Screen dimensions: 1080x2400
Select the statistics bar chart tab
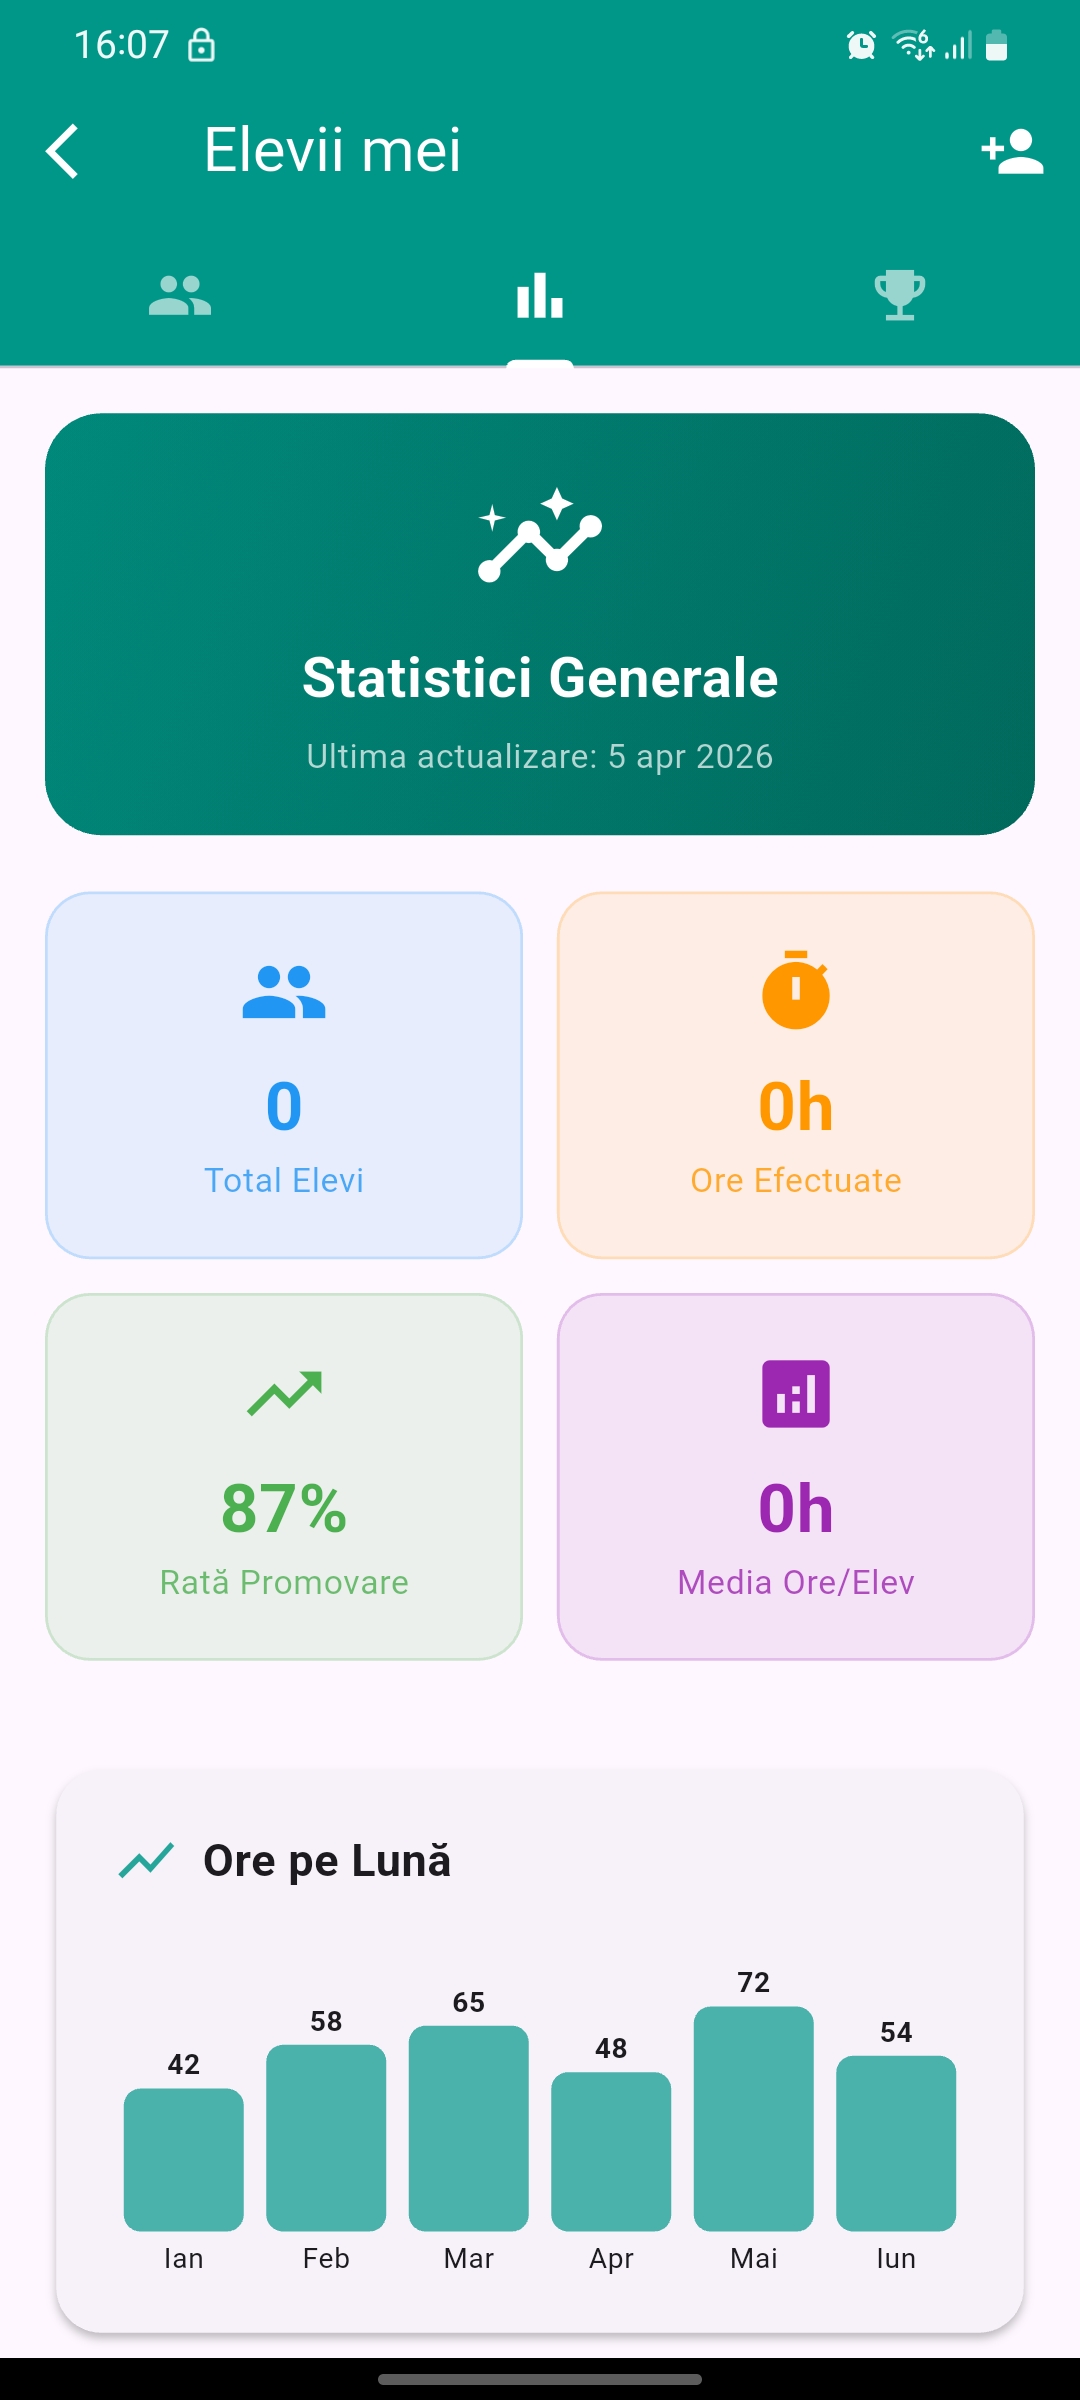540,296
